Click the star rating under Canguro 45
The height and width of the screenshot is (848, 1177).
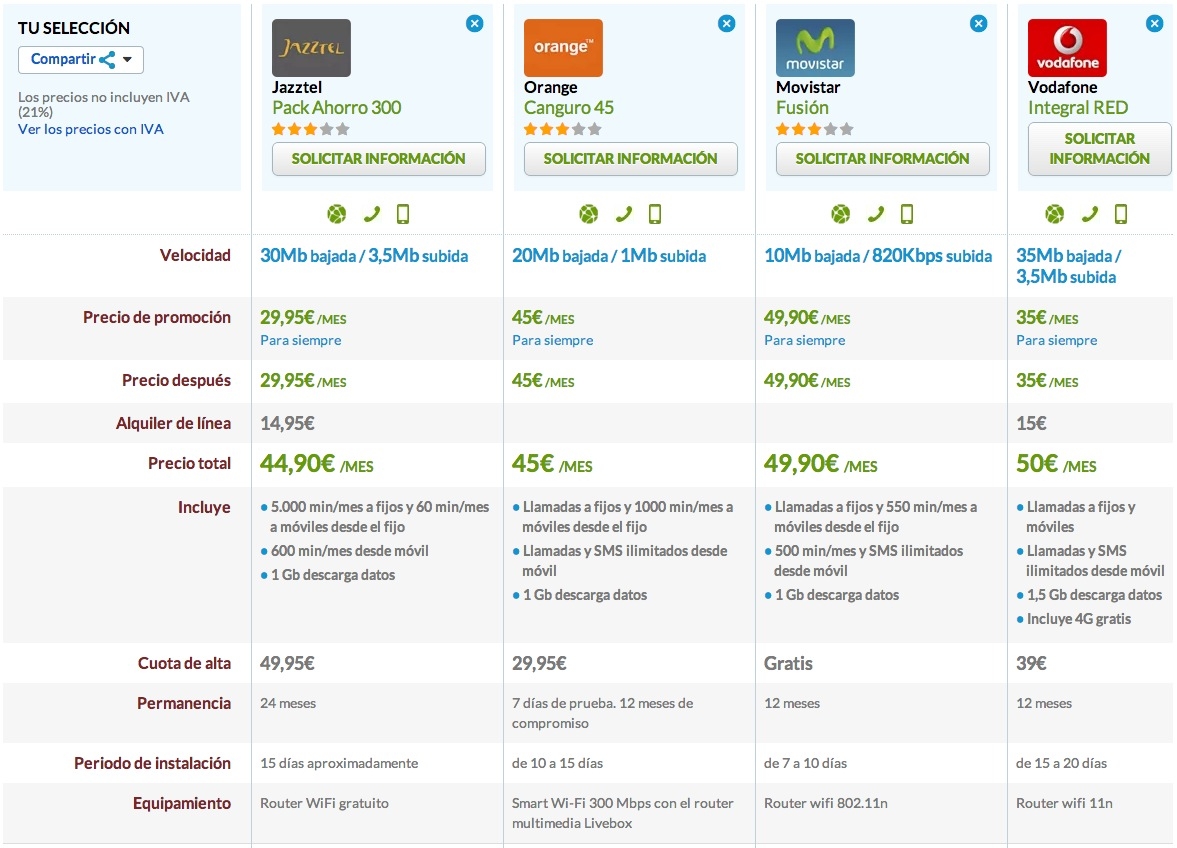[563, 129]
